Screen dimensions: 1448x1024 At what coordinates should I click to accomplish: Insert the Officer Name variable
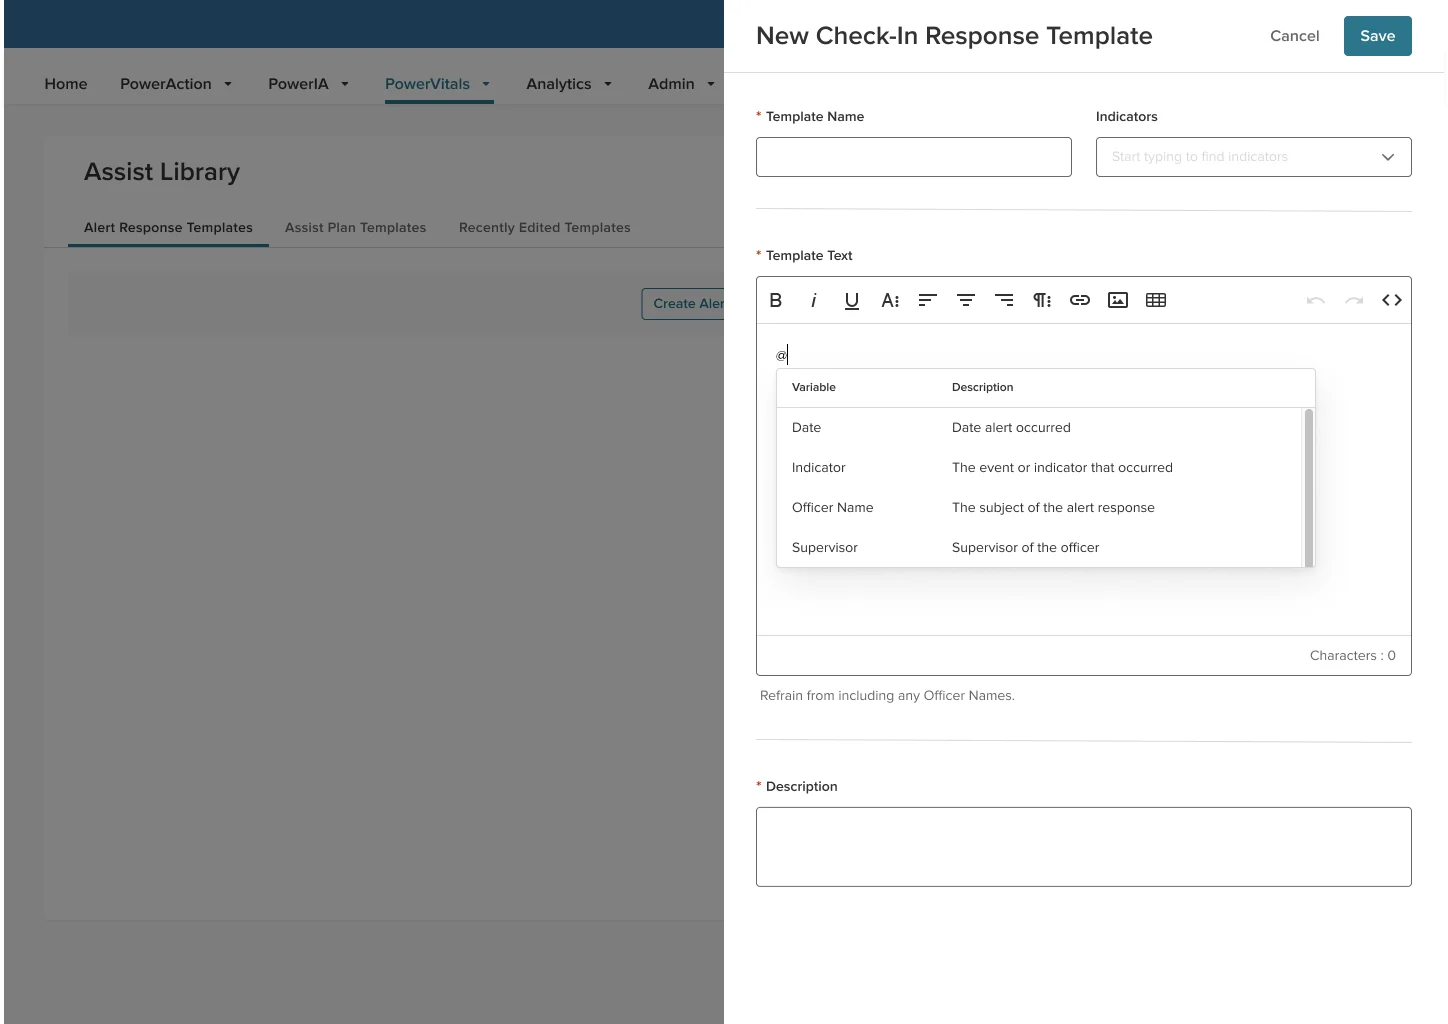1040,508
